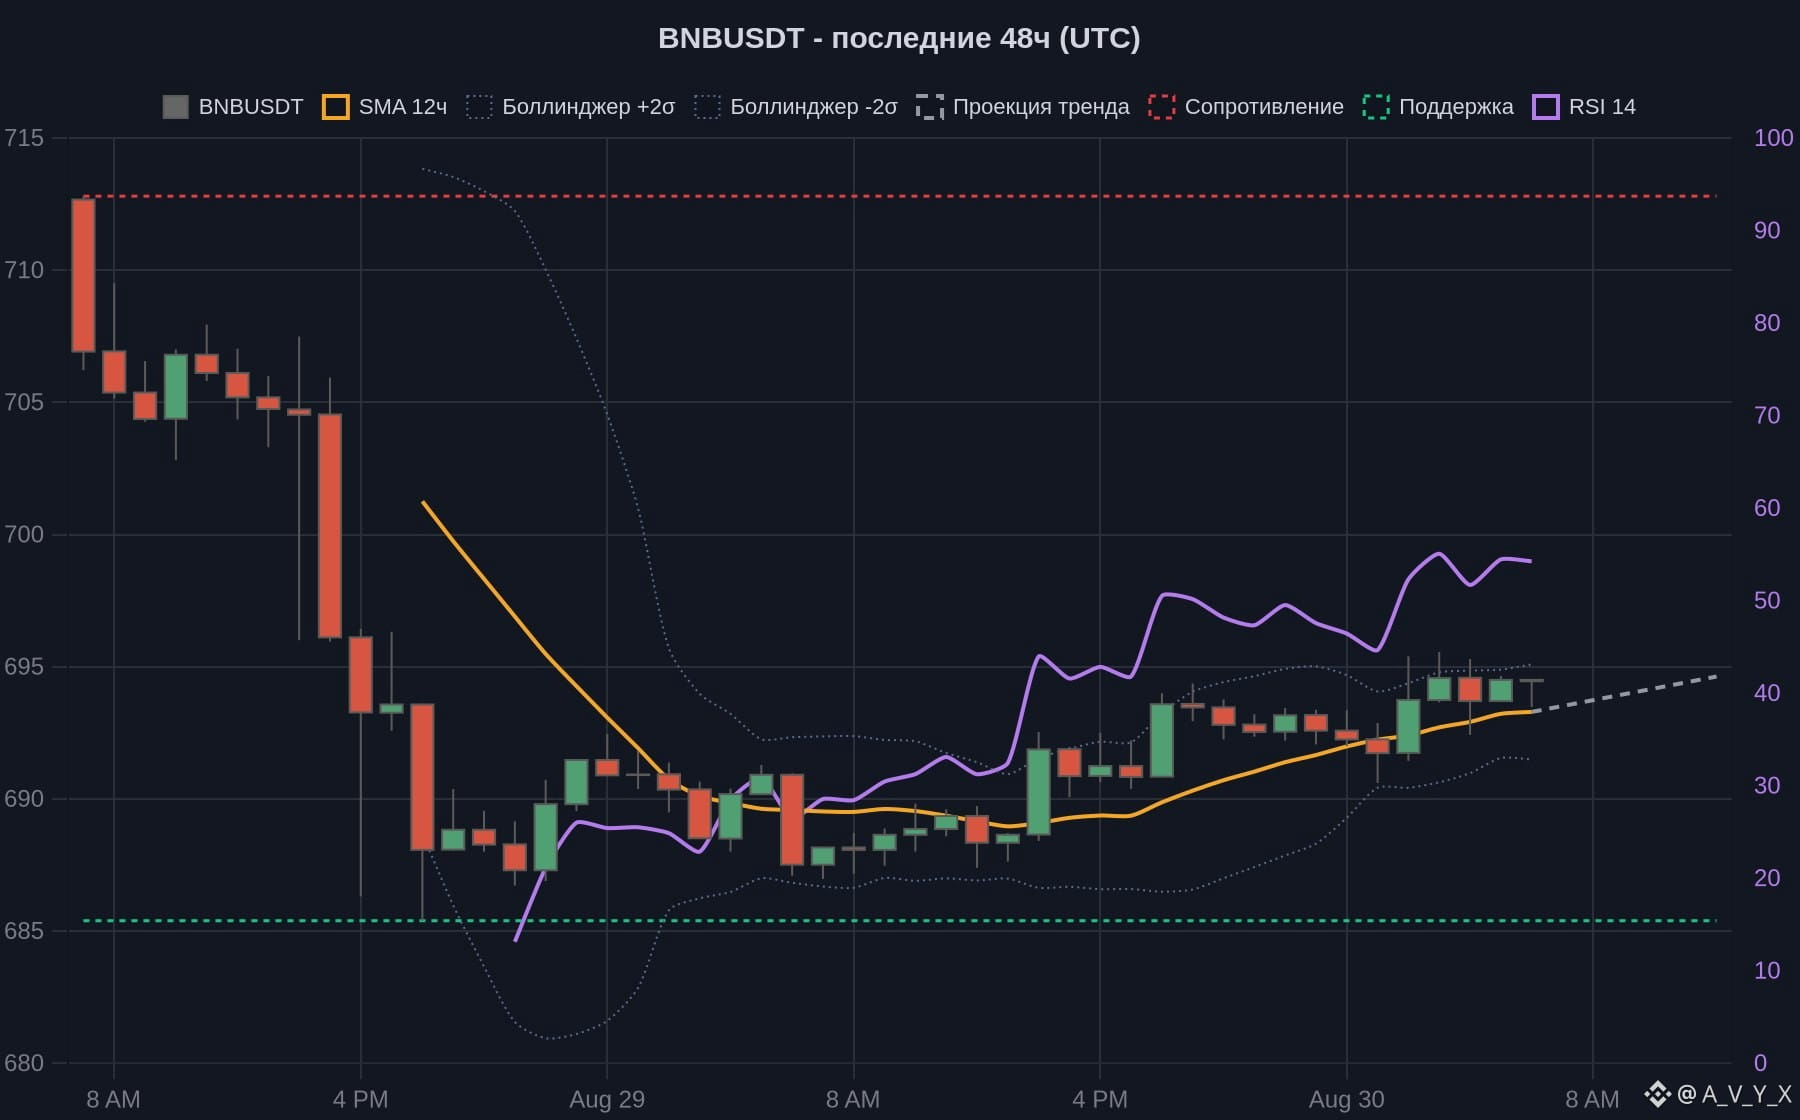This screenshot has height=1120, width=1800.
Task: Click the 20 label on the RSI axis
Action: [x=1767, y=878]
